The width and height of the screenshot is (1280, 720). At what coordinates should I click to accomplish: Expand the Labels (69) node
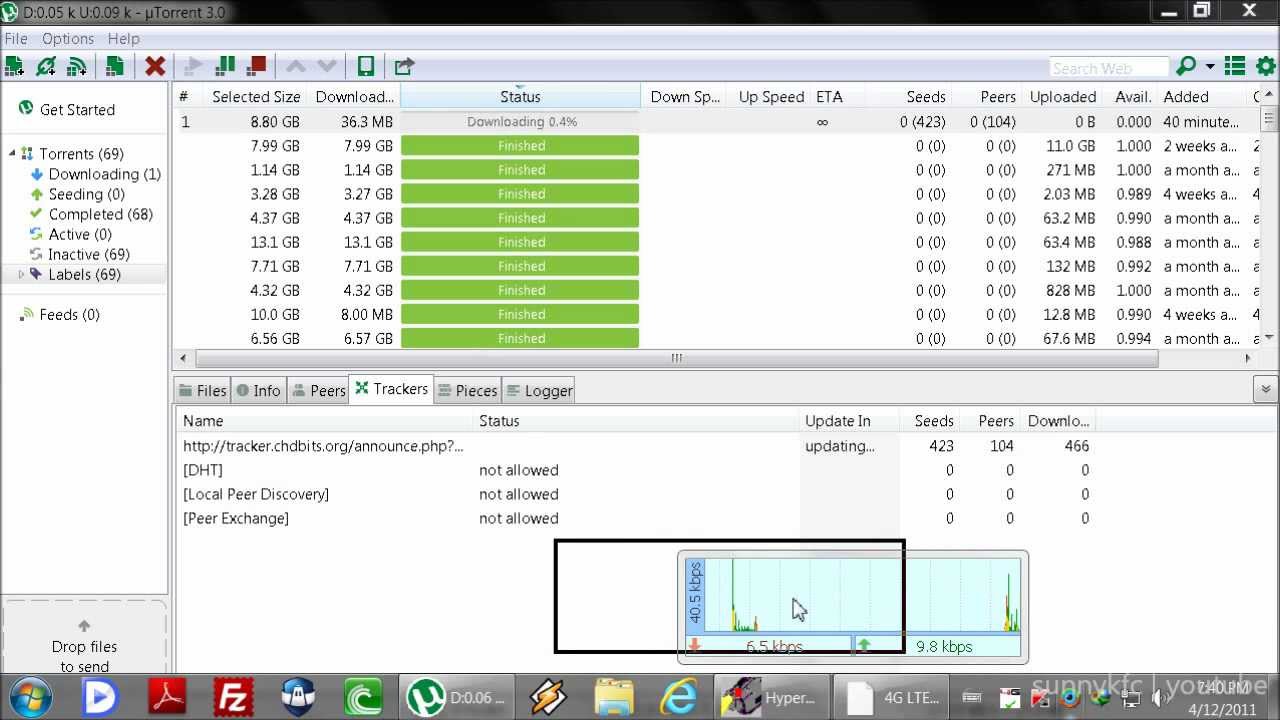[x=21, y=274]
